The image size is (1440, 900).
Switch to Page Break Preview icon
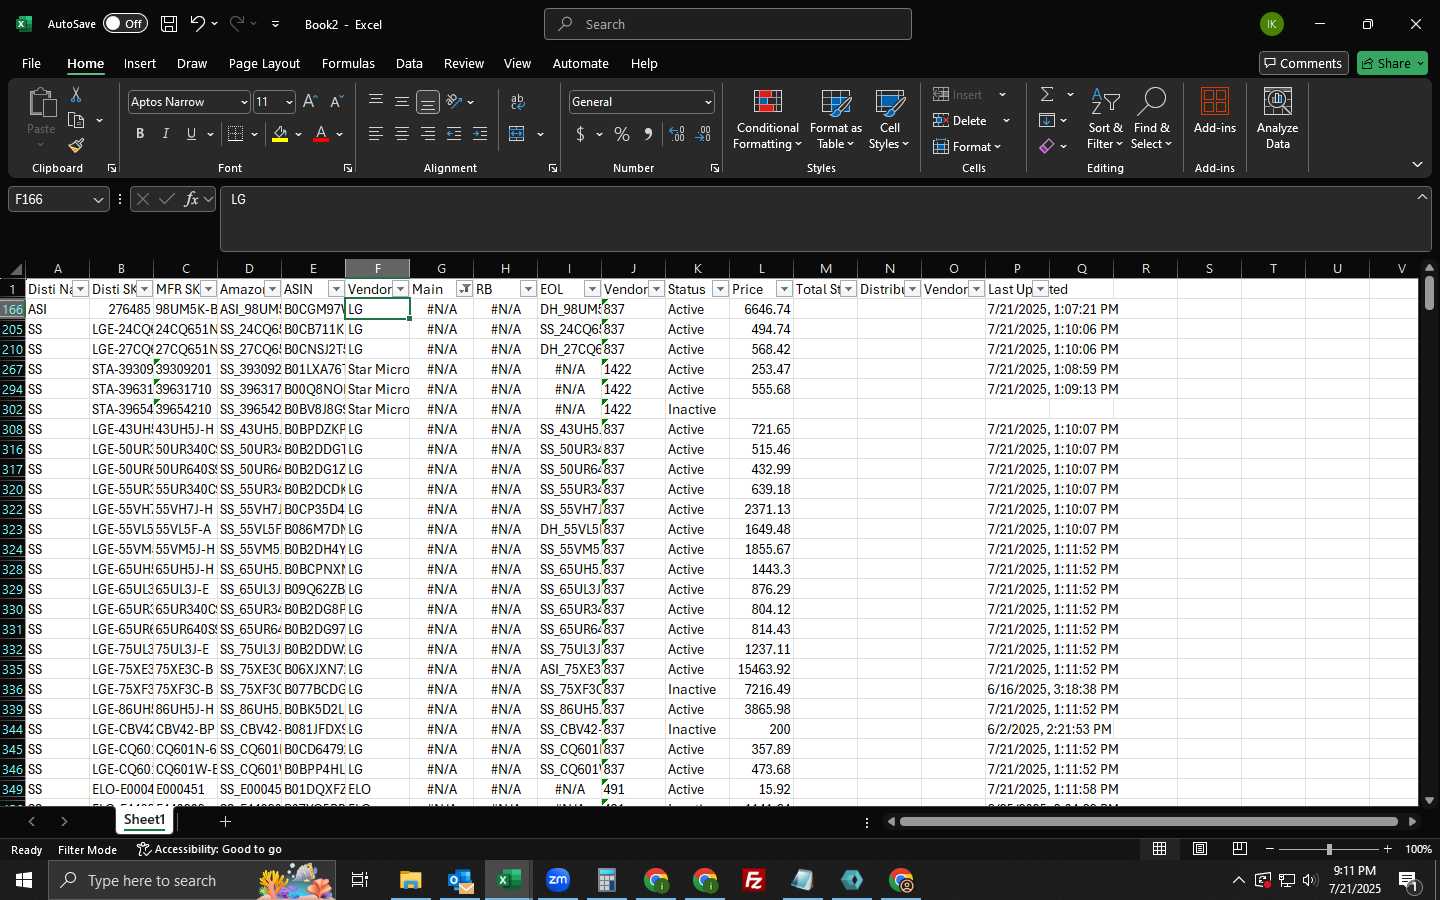pos(1240,849)
